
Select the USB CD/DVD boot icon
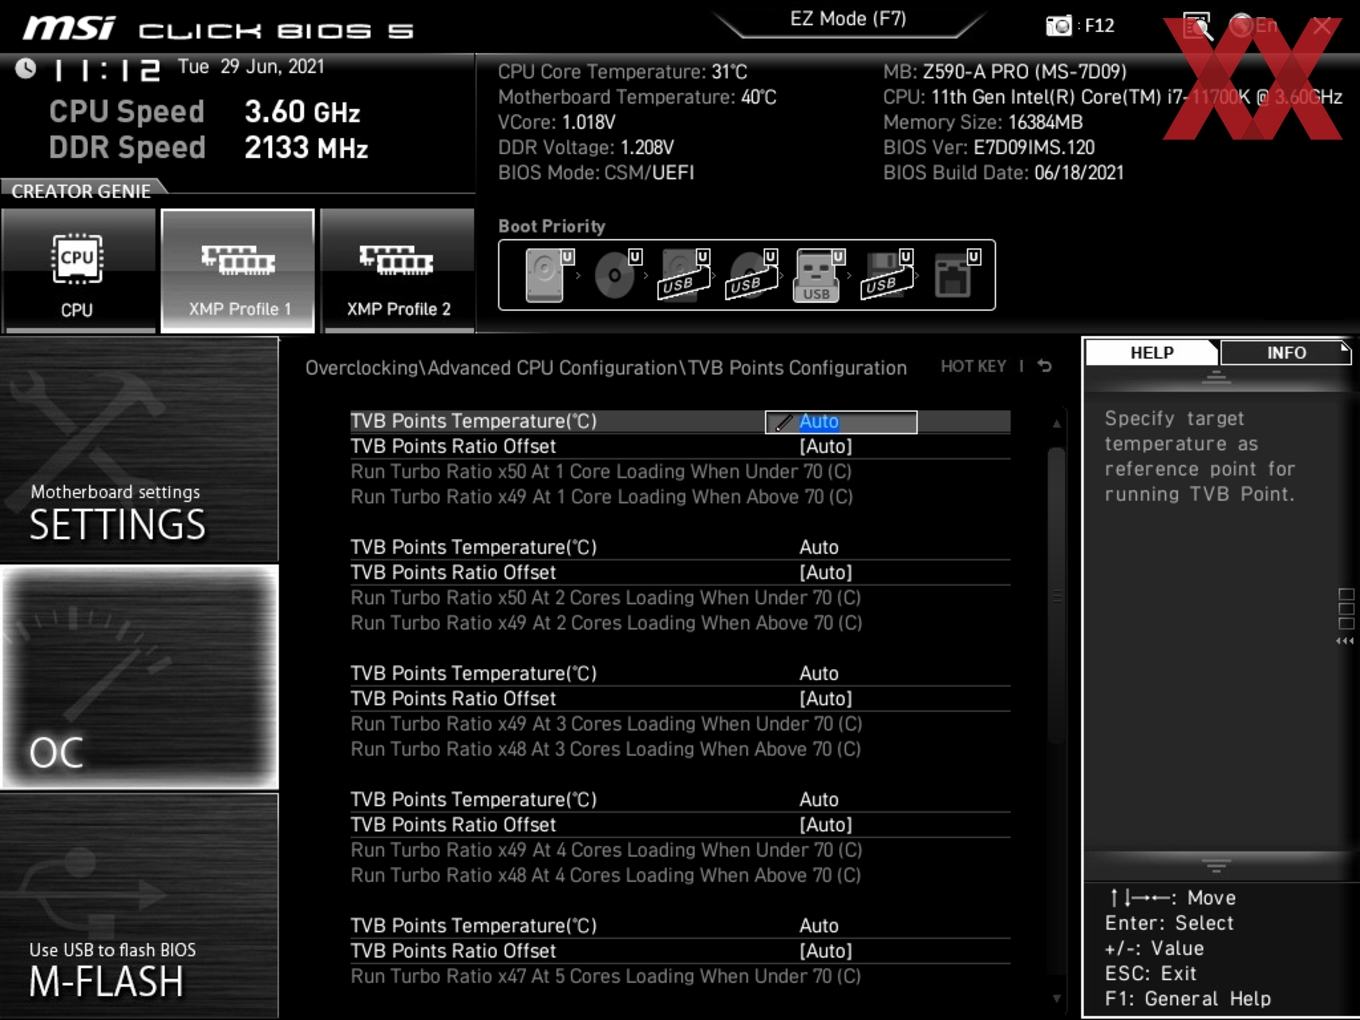(752, 275)
